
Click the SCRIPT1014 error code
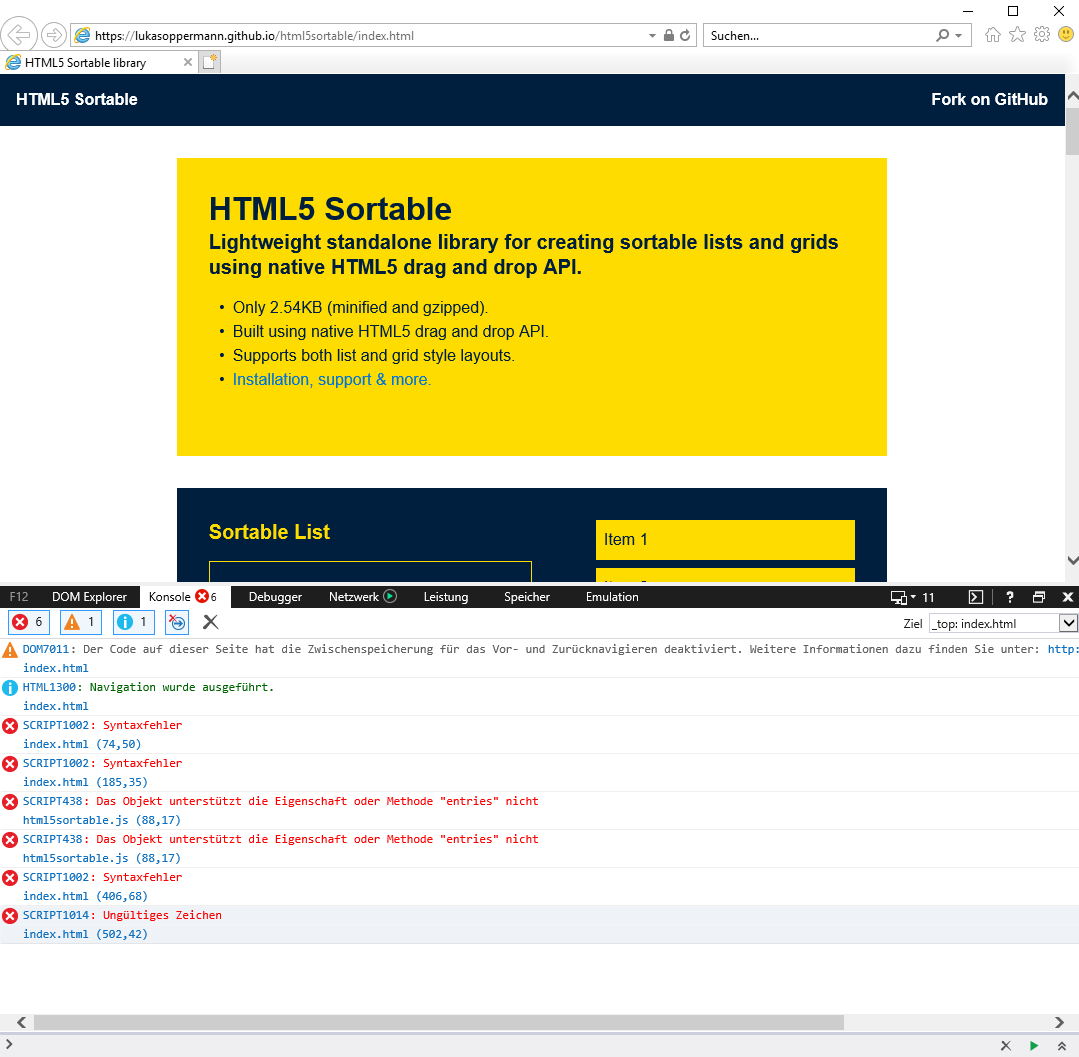[56, 915]
